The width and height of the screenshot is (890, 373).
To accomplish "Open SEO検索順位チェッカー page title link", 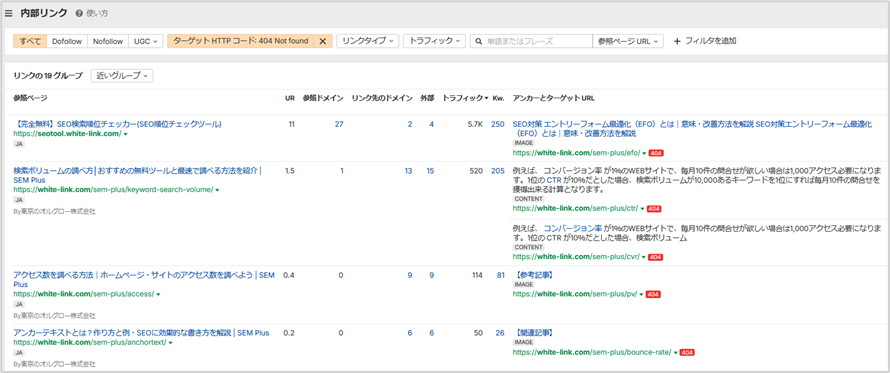I will coord(117,124).
